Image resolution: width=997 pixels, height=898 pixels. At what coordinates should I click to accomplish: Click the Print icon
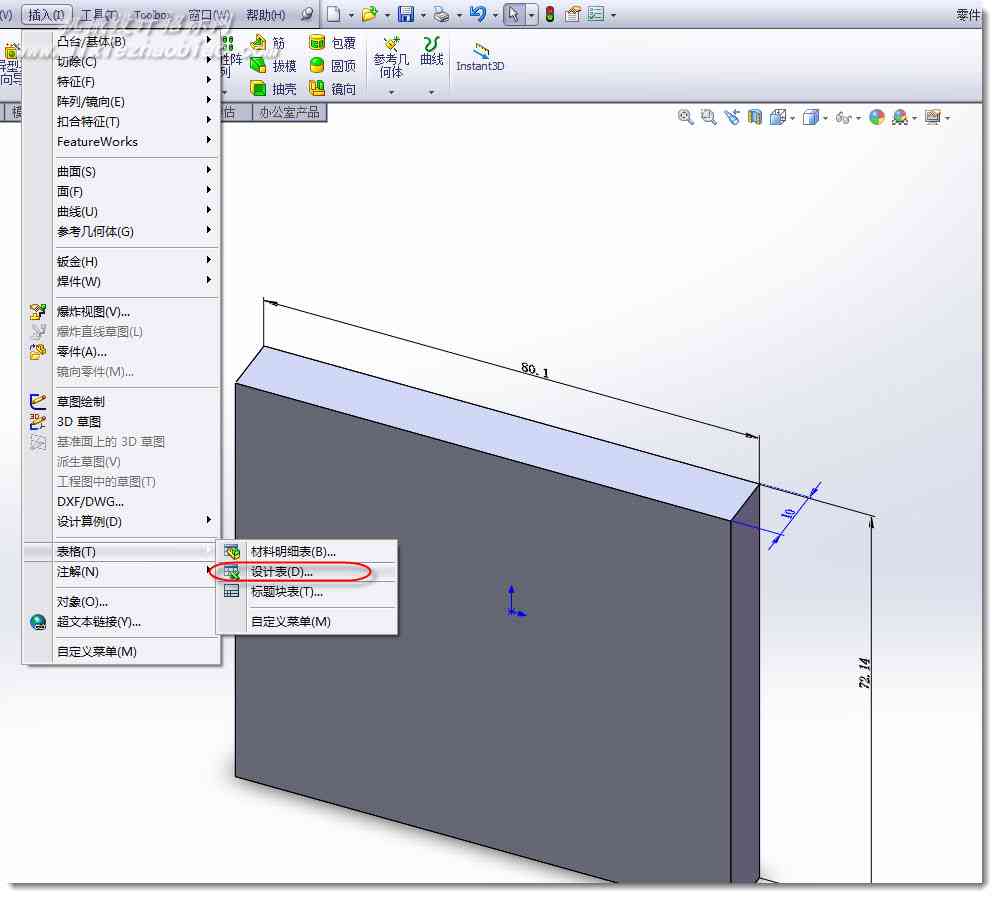441,14
